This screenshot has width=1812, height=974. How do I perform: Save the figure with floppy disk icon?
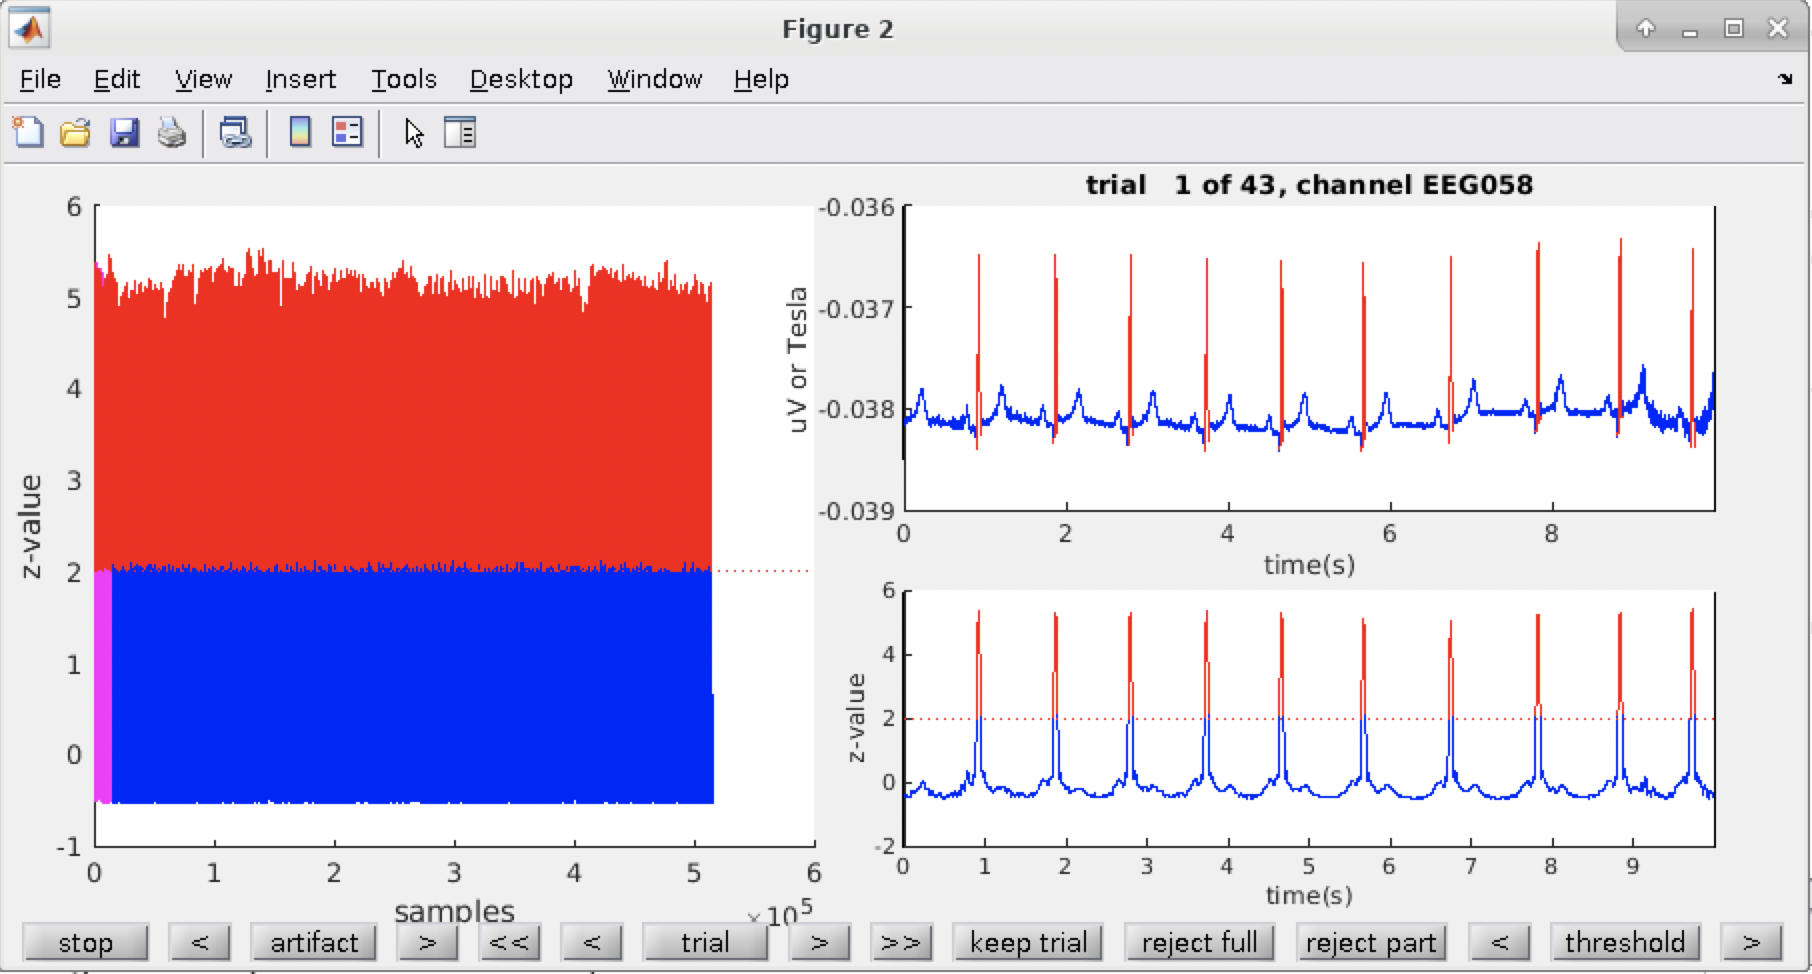124,132
